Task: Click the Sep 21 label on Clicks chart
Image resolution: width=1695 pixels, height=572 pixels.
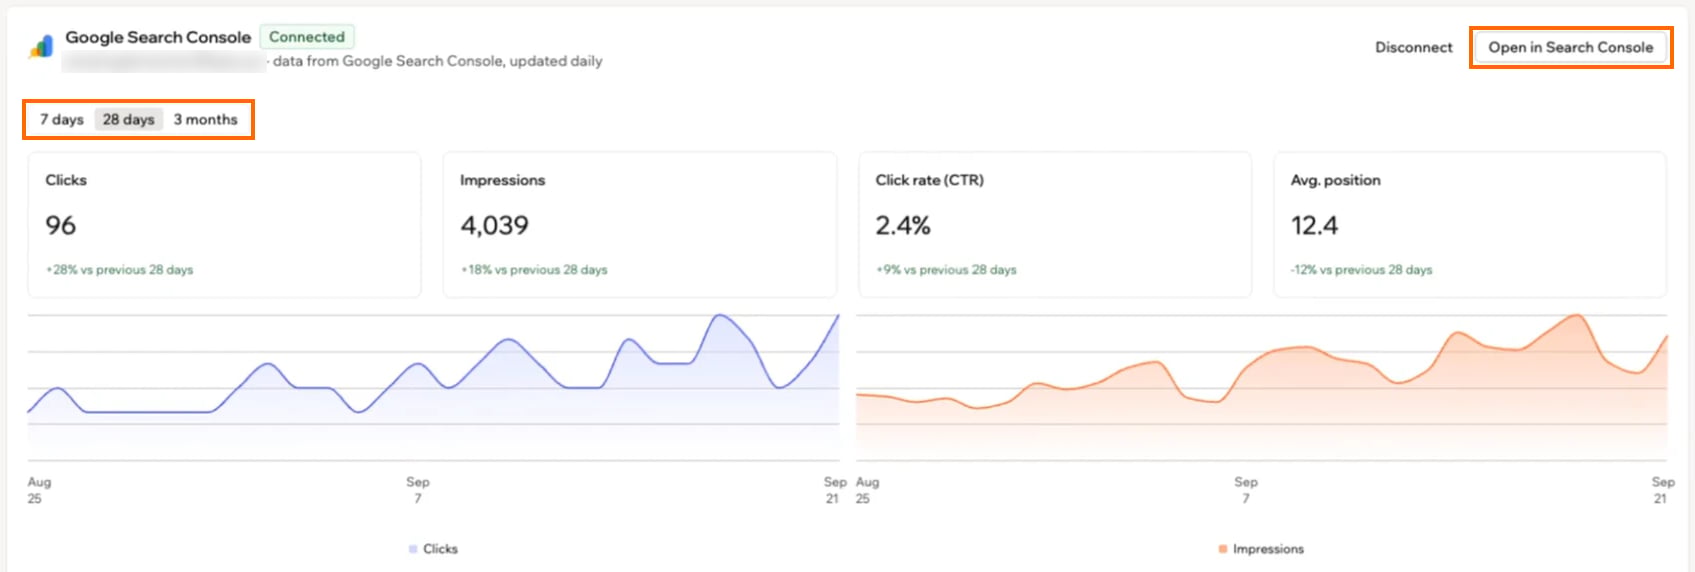Action: pyautogui.click(x=834, y=490)
